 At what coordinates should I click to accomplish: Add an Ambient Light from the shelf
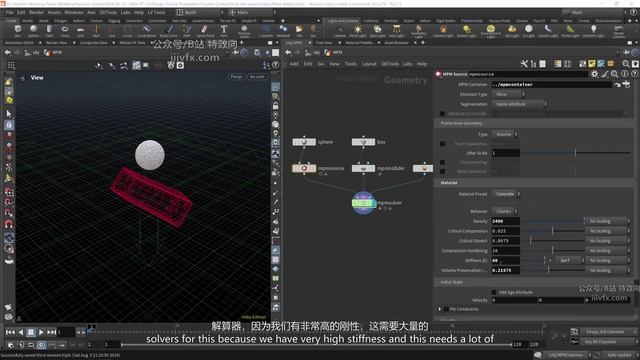pos(593,31)
